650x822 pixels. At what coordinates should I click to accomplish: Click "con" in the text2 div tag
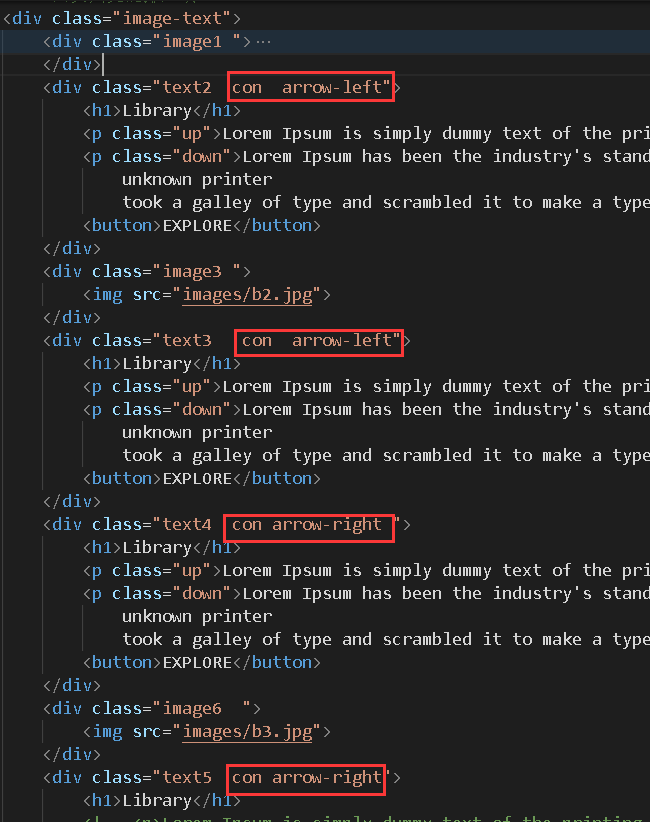(x=247, y=87)
